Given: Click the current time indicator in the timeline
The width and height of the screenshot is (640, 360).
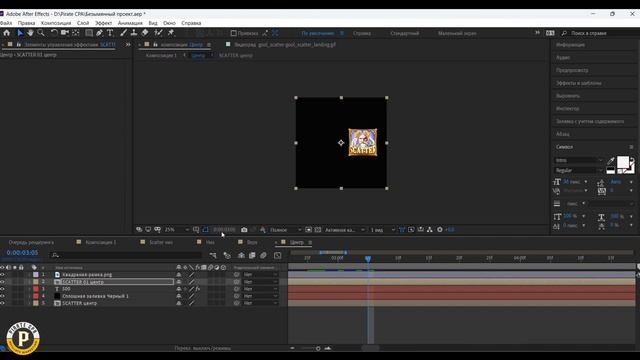Looking at the screenshot, I should click(368, 259).
